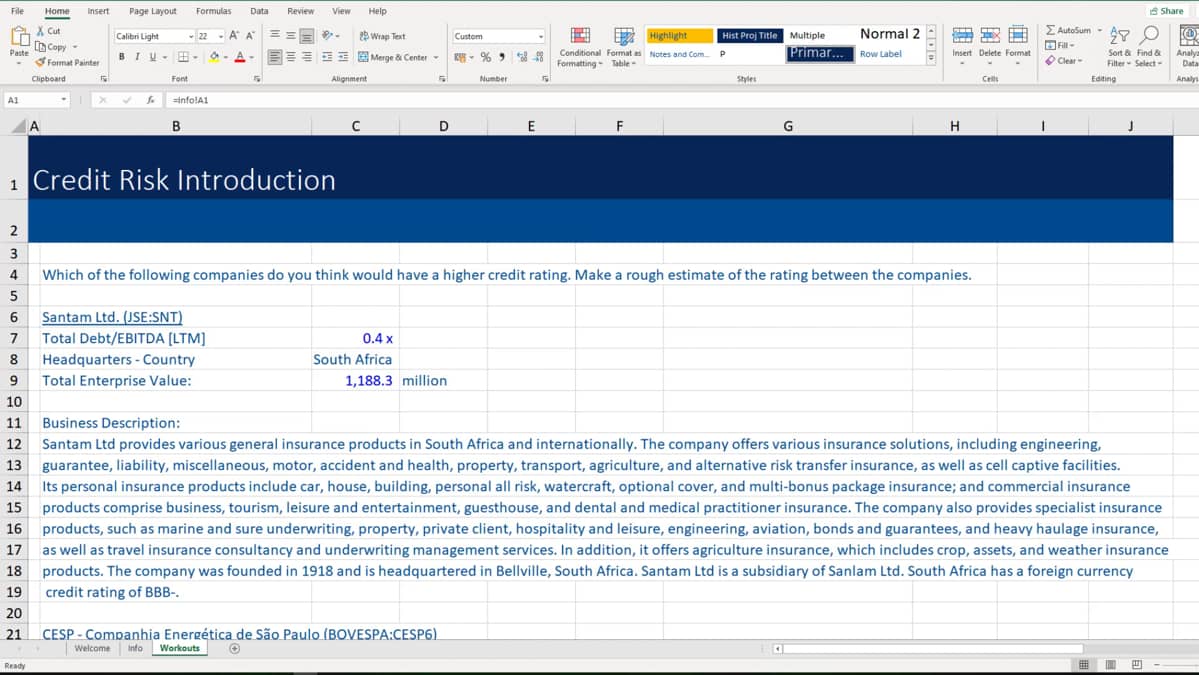Toggle bold formatting

122,57
